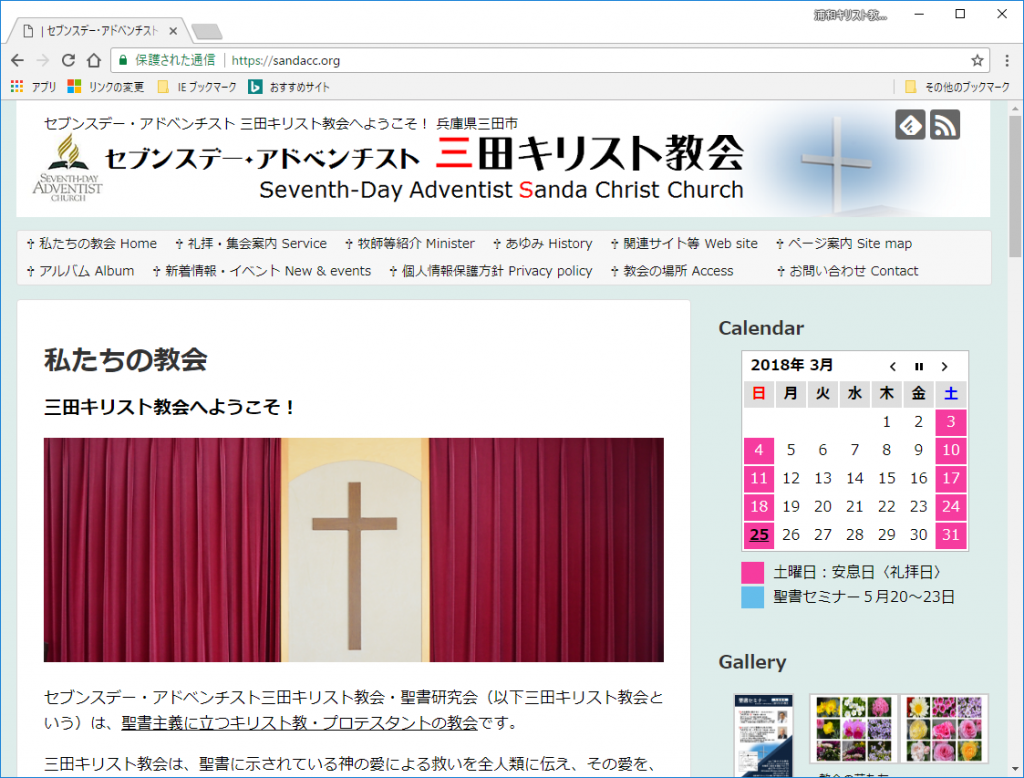
Task: Select March 4 on the calendar
Action: 759,450
